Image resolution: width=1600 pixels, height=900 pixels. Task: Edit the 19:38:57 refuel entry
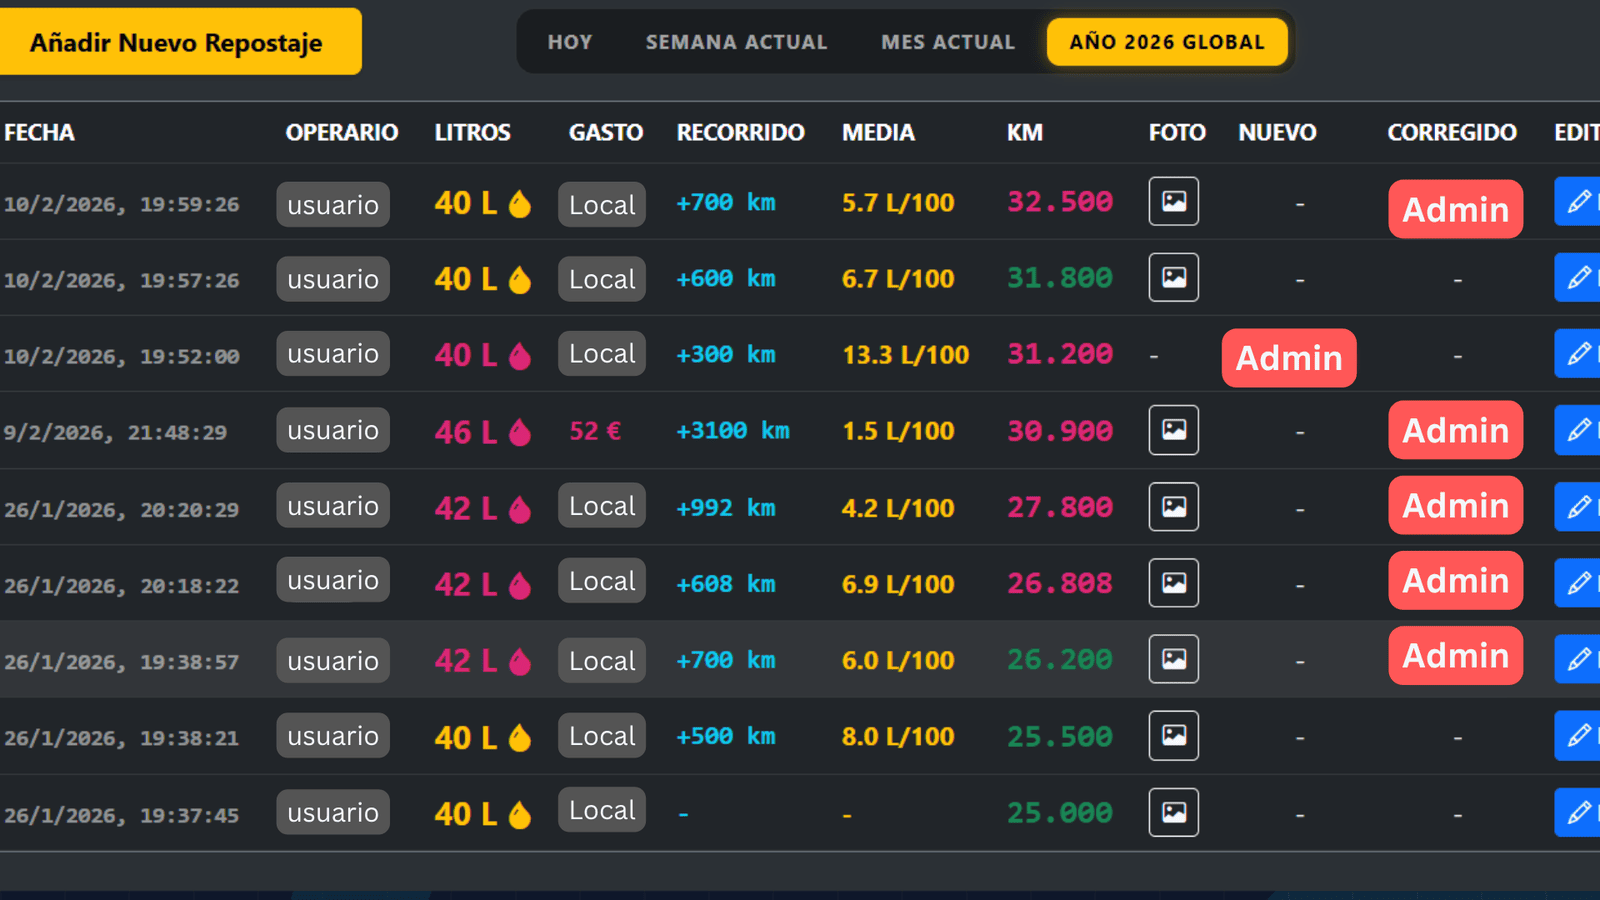point(1578,659)
